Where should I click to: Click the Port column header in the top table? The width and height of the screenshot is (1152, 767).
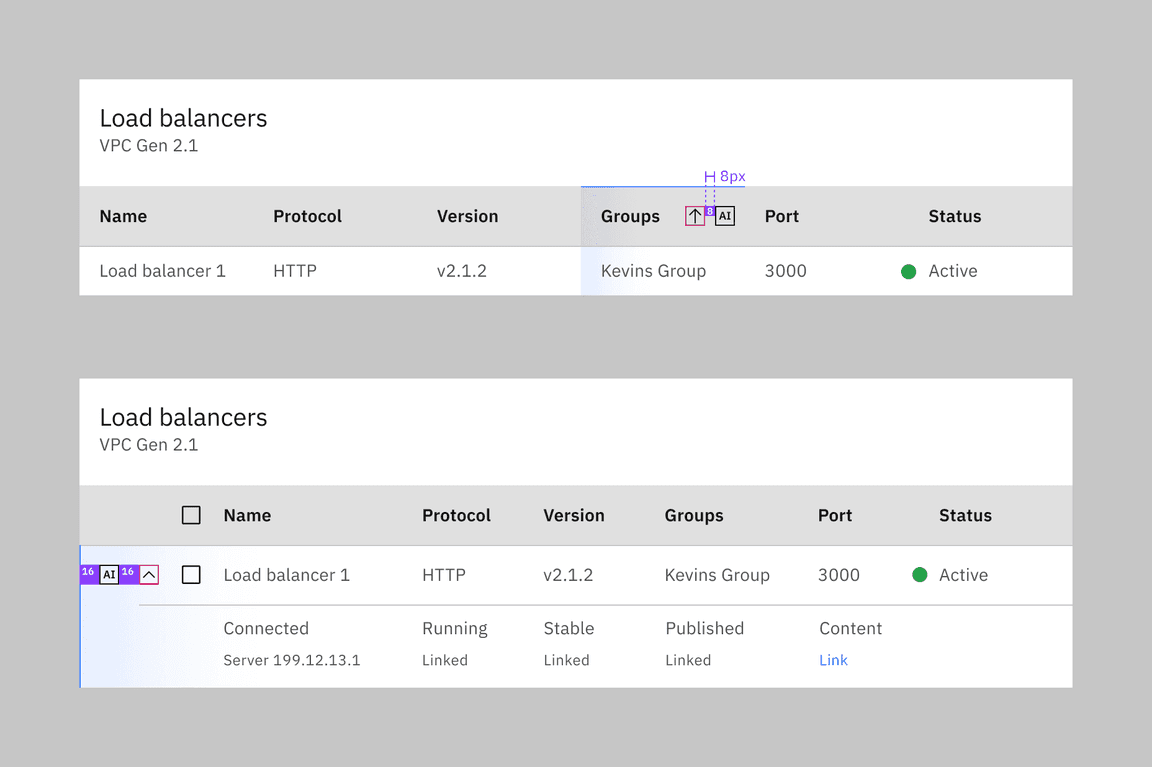point(782,215)
